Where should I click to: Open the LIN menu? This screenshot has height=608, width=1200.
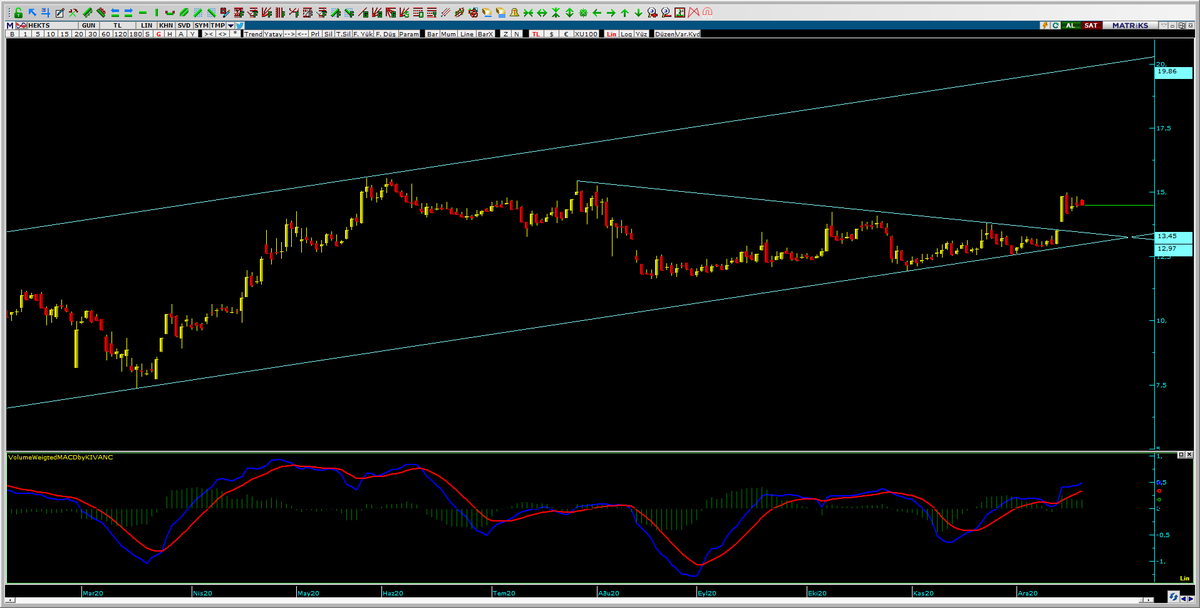[x=147, y=25]
